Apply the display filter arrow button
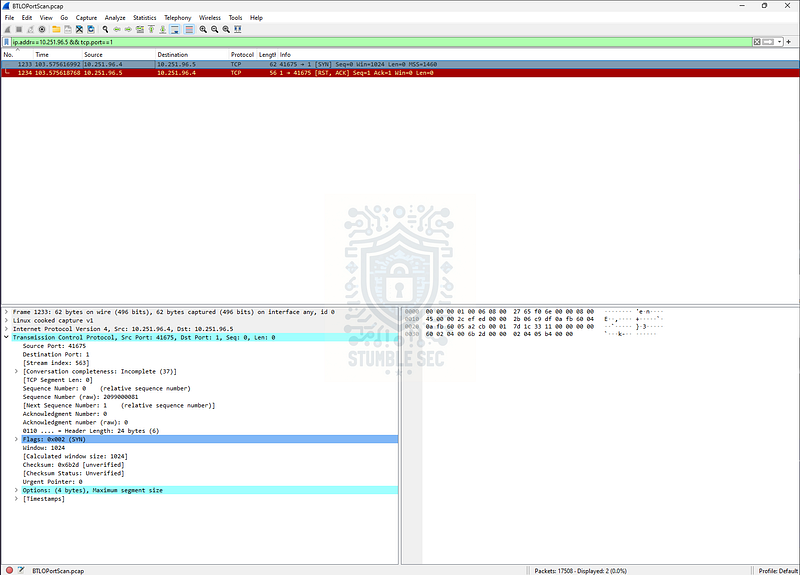800x575 pixels. point(768,42)
